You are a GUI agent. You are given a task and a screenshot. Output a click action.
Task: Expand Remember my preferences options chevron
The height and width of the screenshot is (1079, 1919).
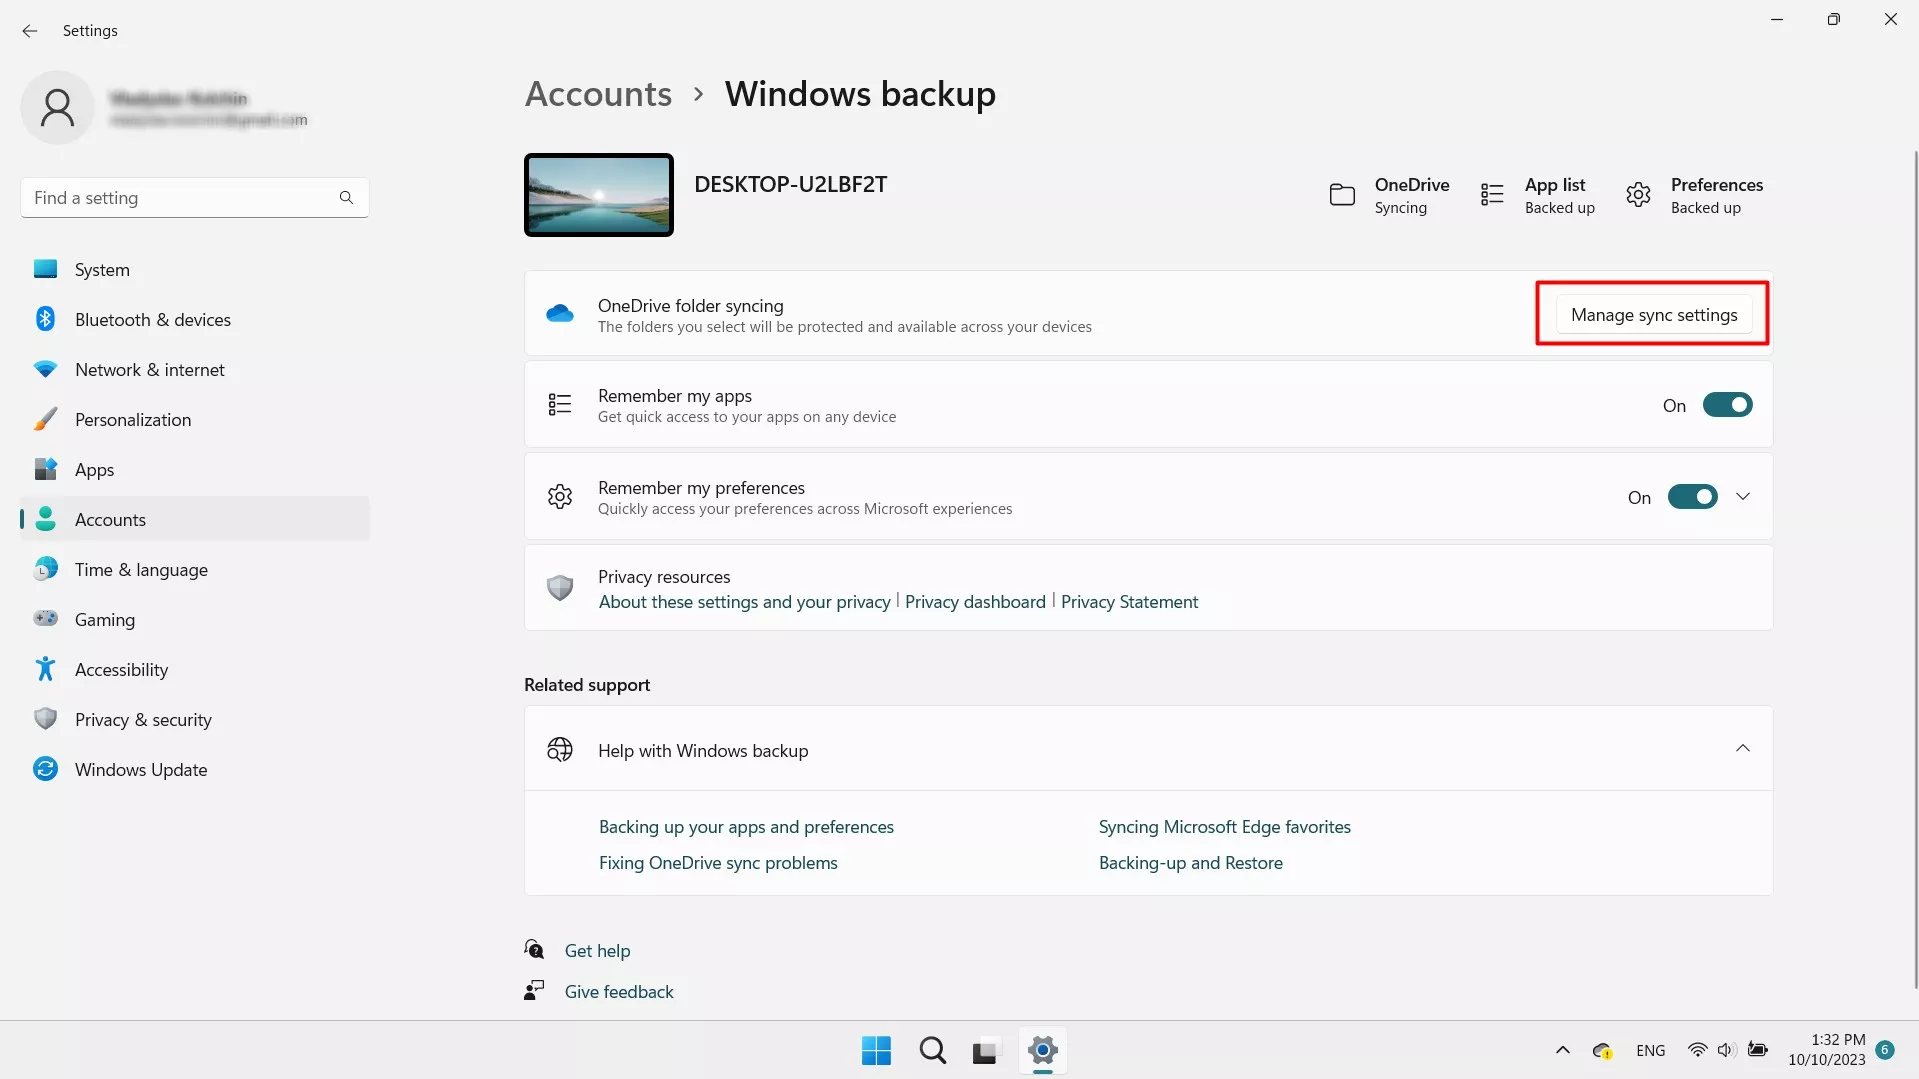tap(1743, 497)
